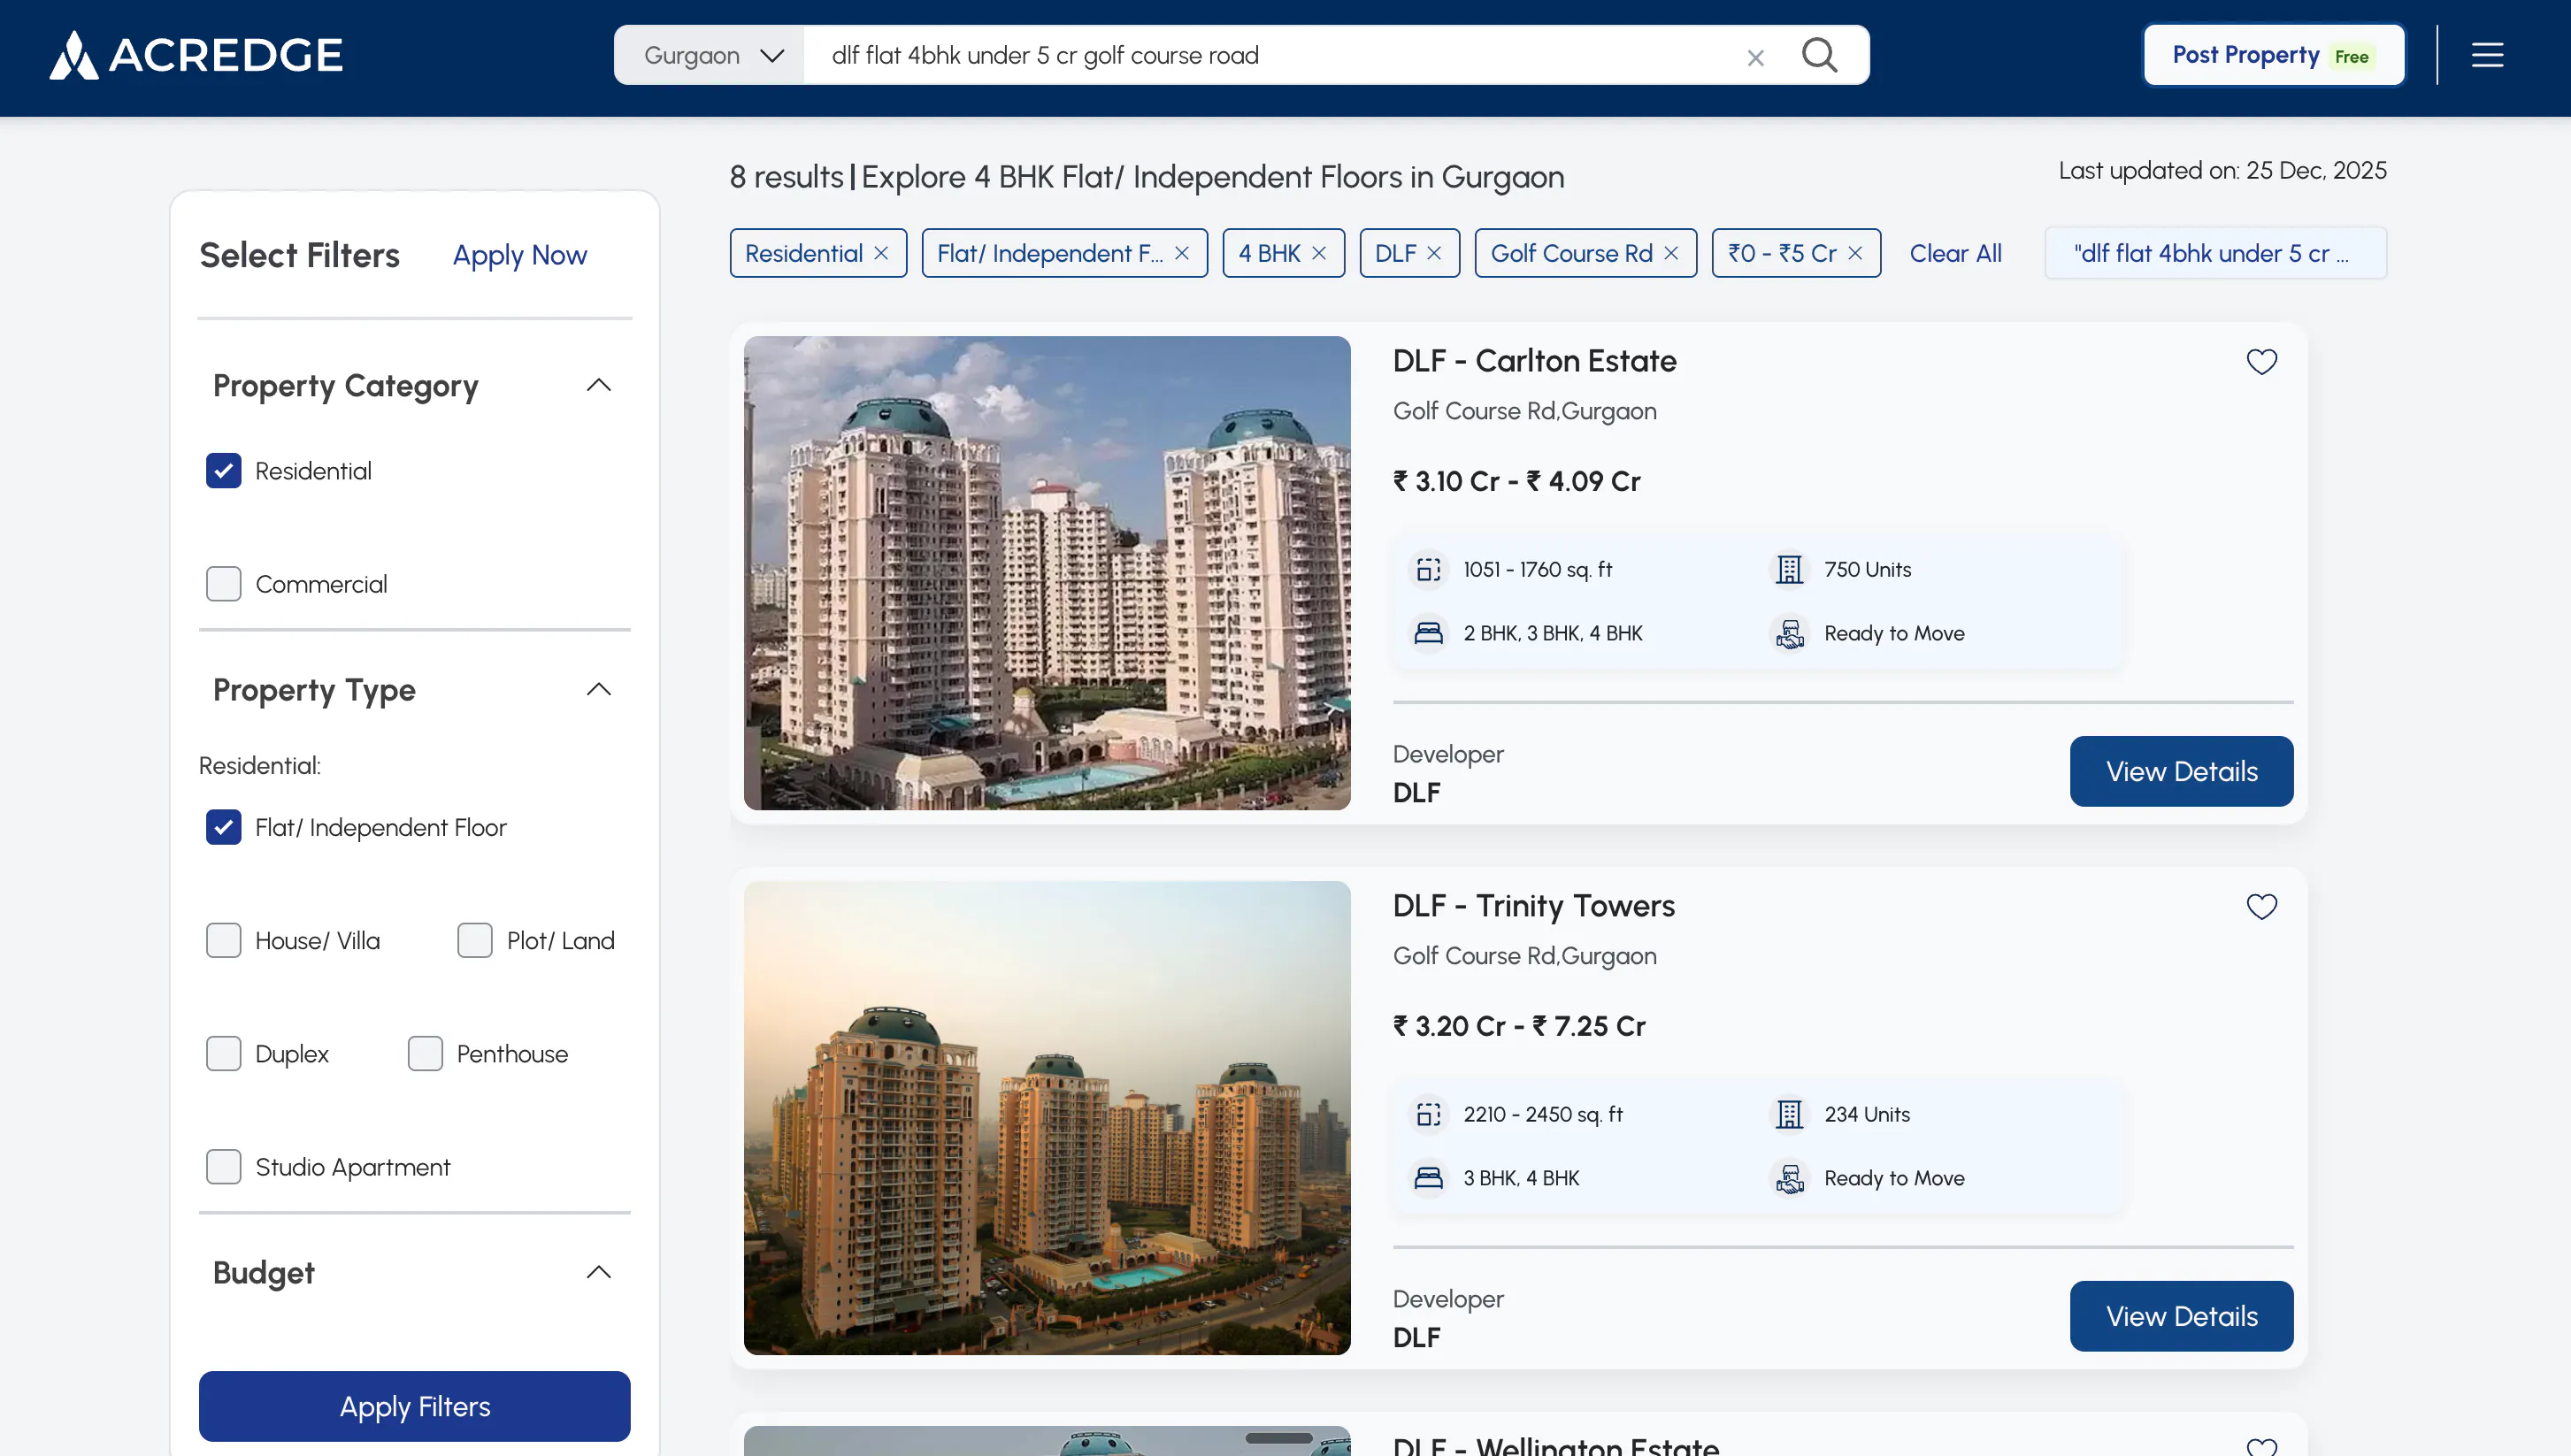This screenshot has height=1456, width=2571.
Task: View Details for DLF - Carlton Estate
Action: (x=2181, y=771)
